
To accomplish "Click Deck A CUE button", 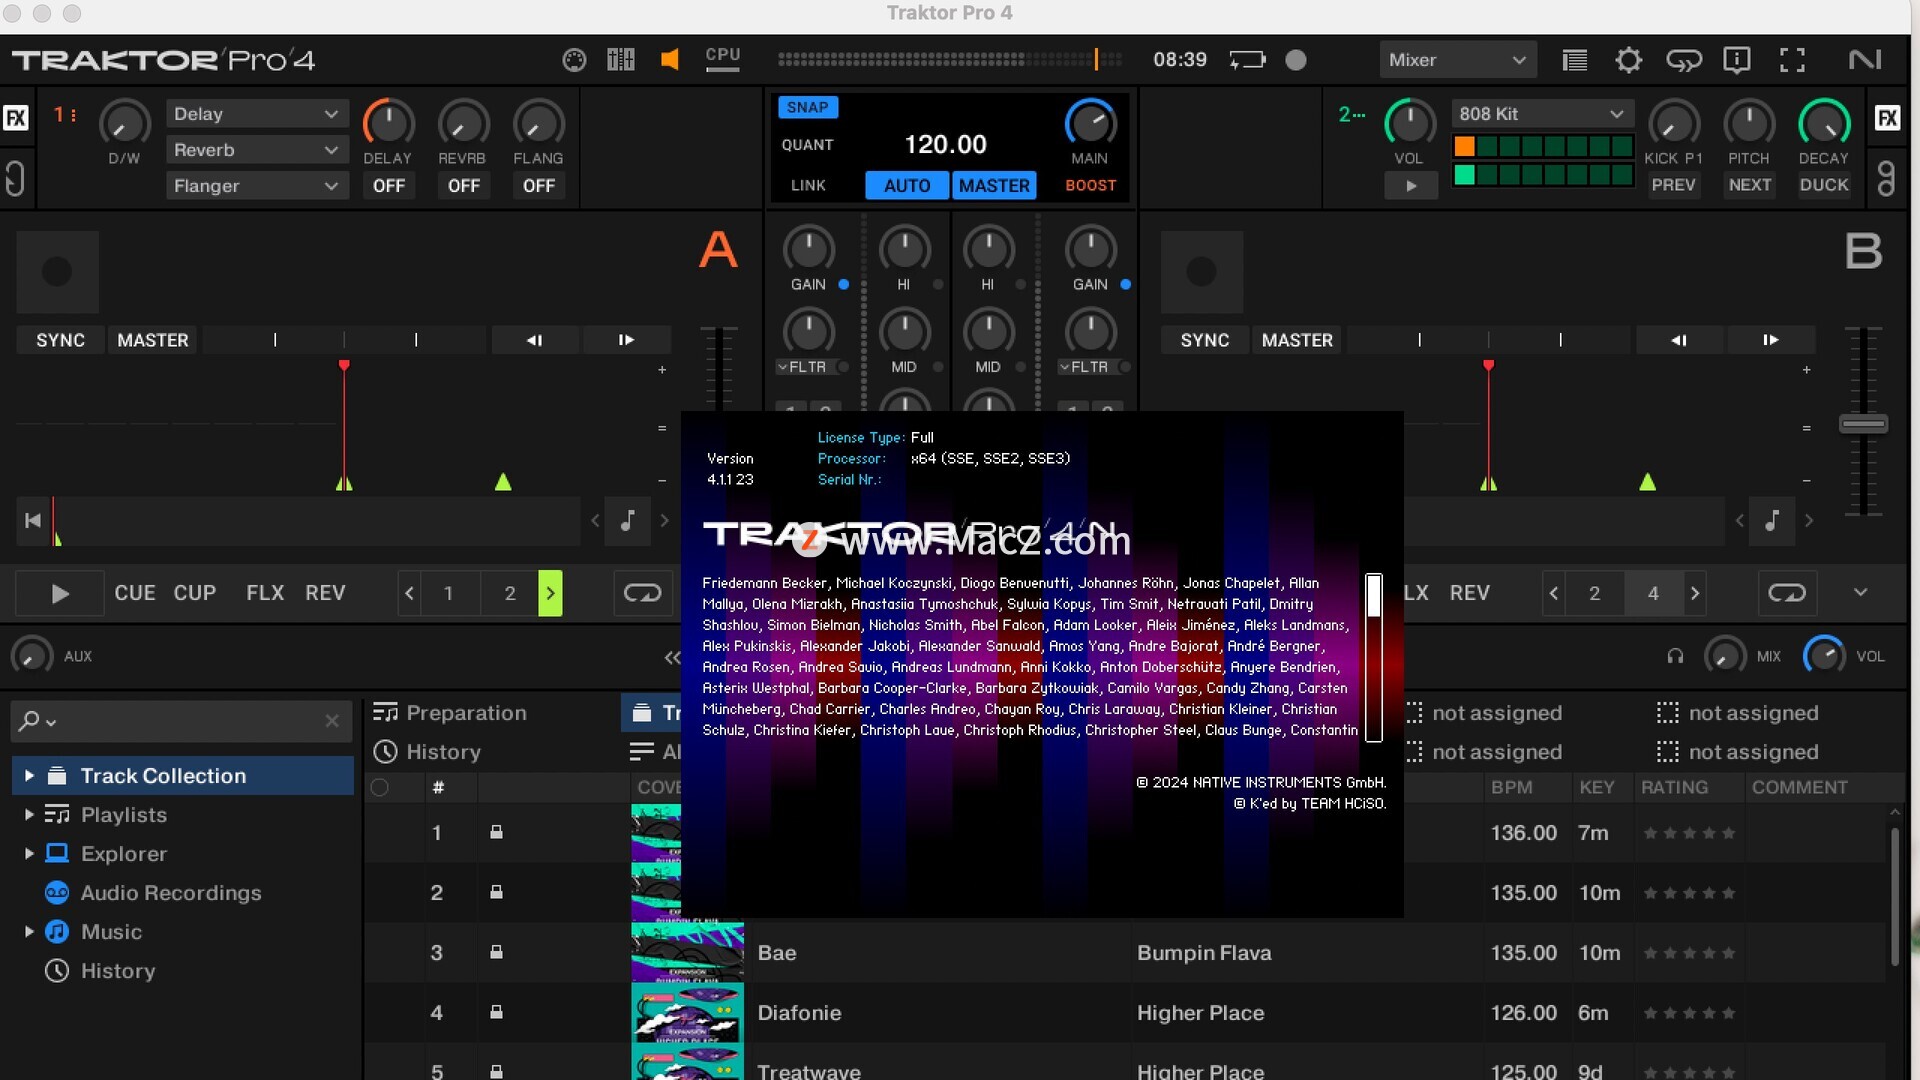I will (135, 593).
